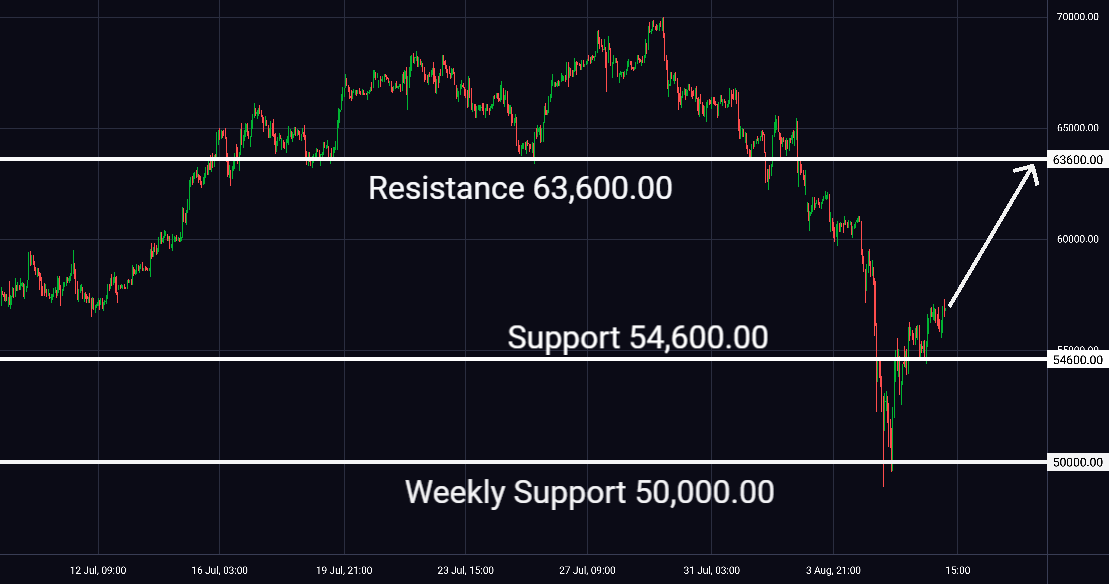Select the Support 54,600.00 text label

pyautogui.click(x=637, y=337)
